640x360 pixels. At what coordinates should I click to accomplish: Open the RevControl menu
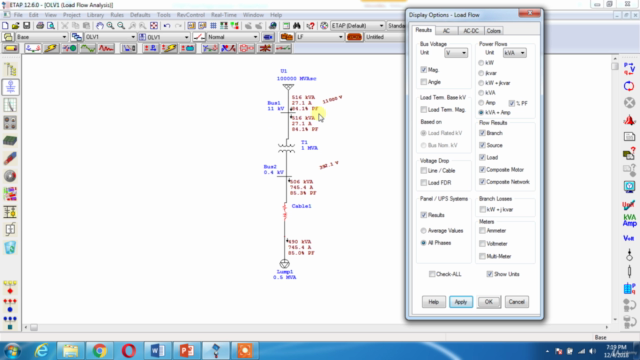(191, 15)
